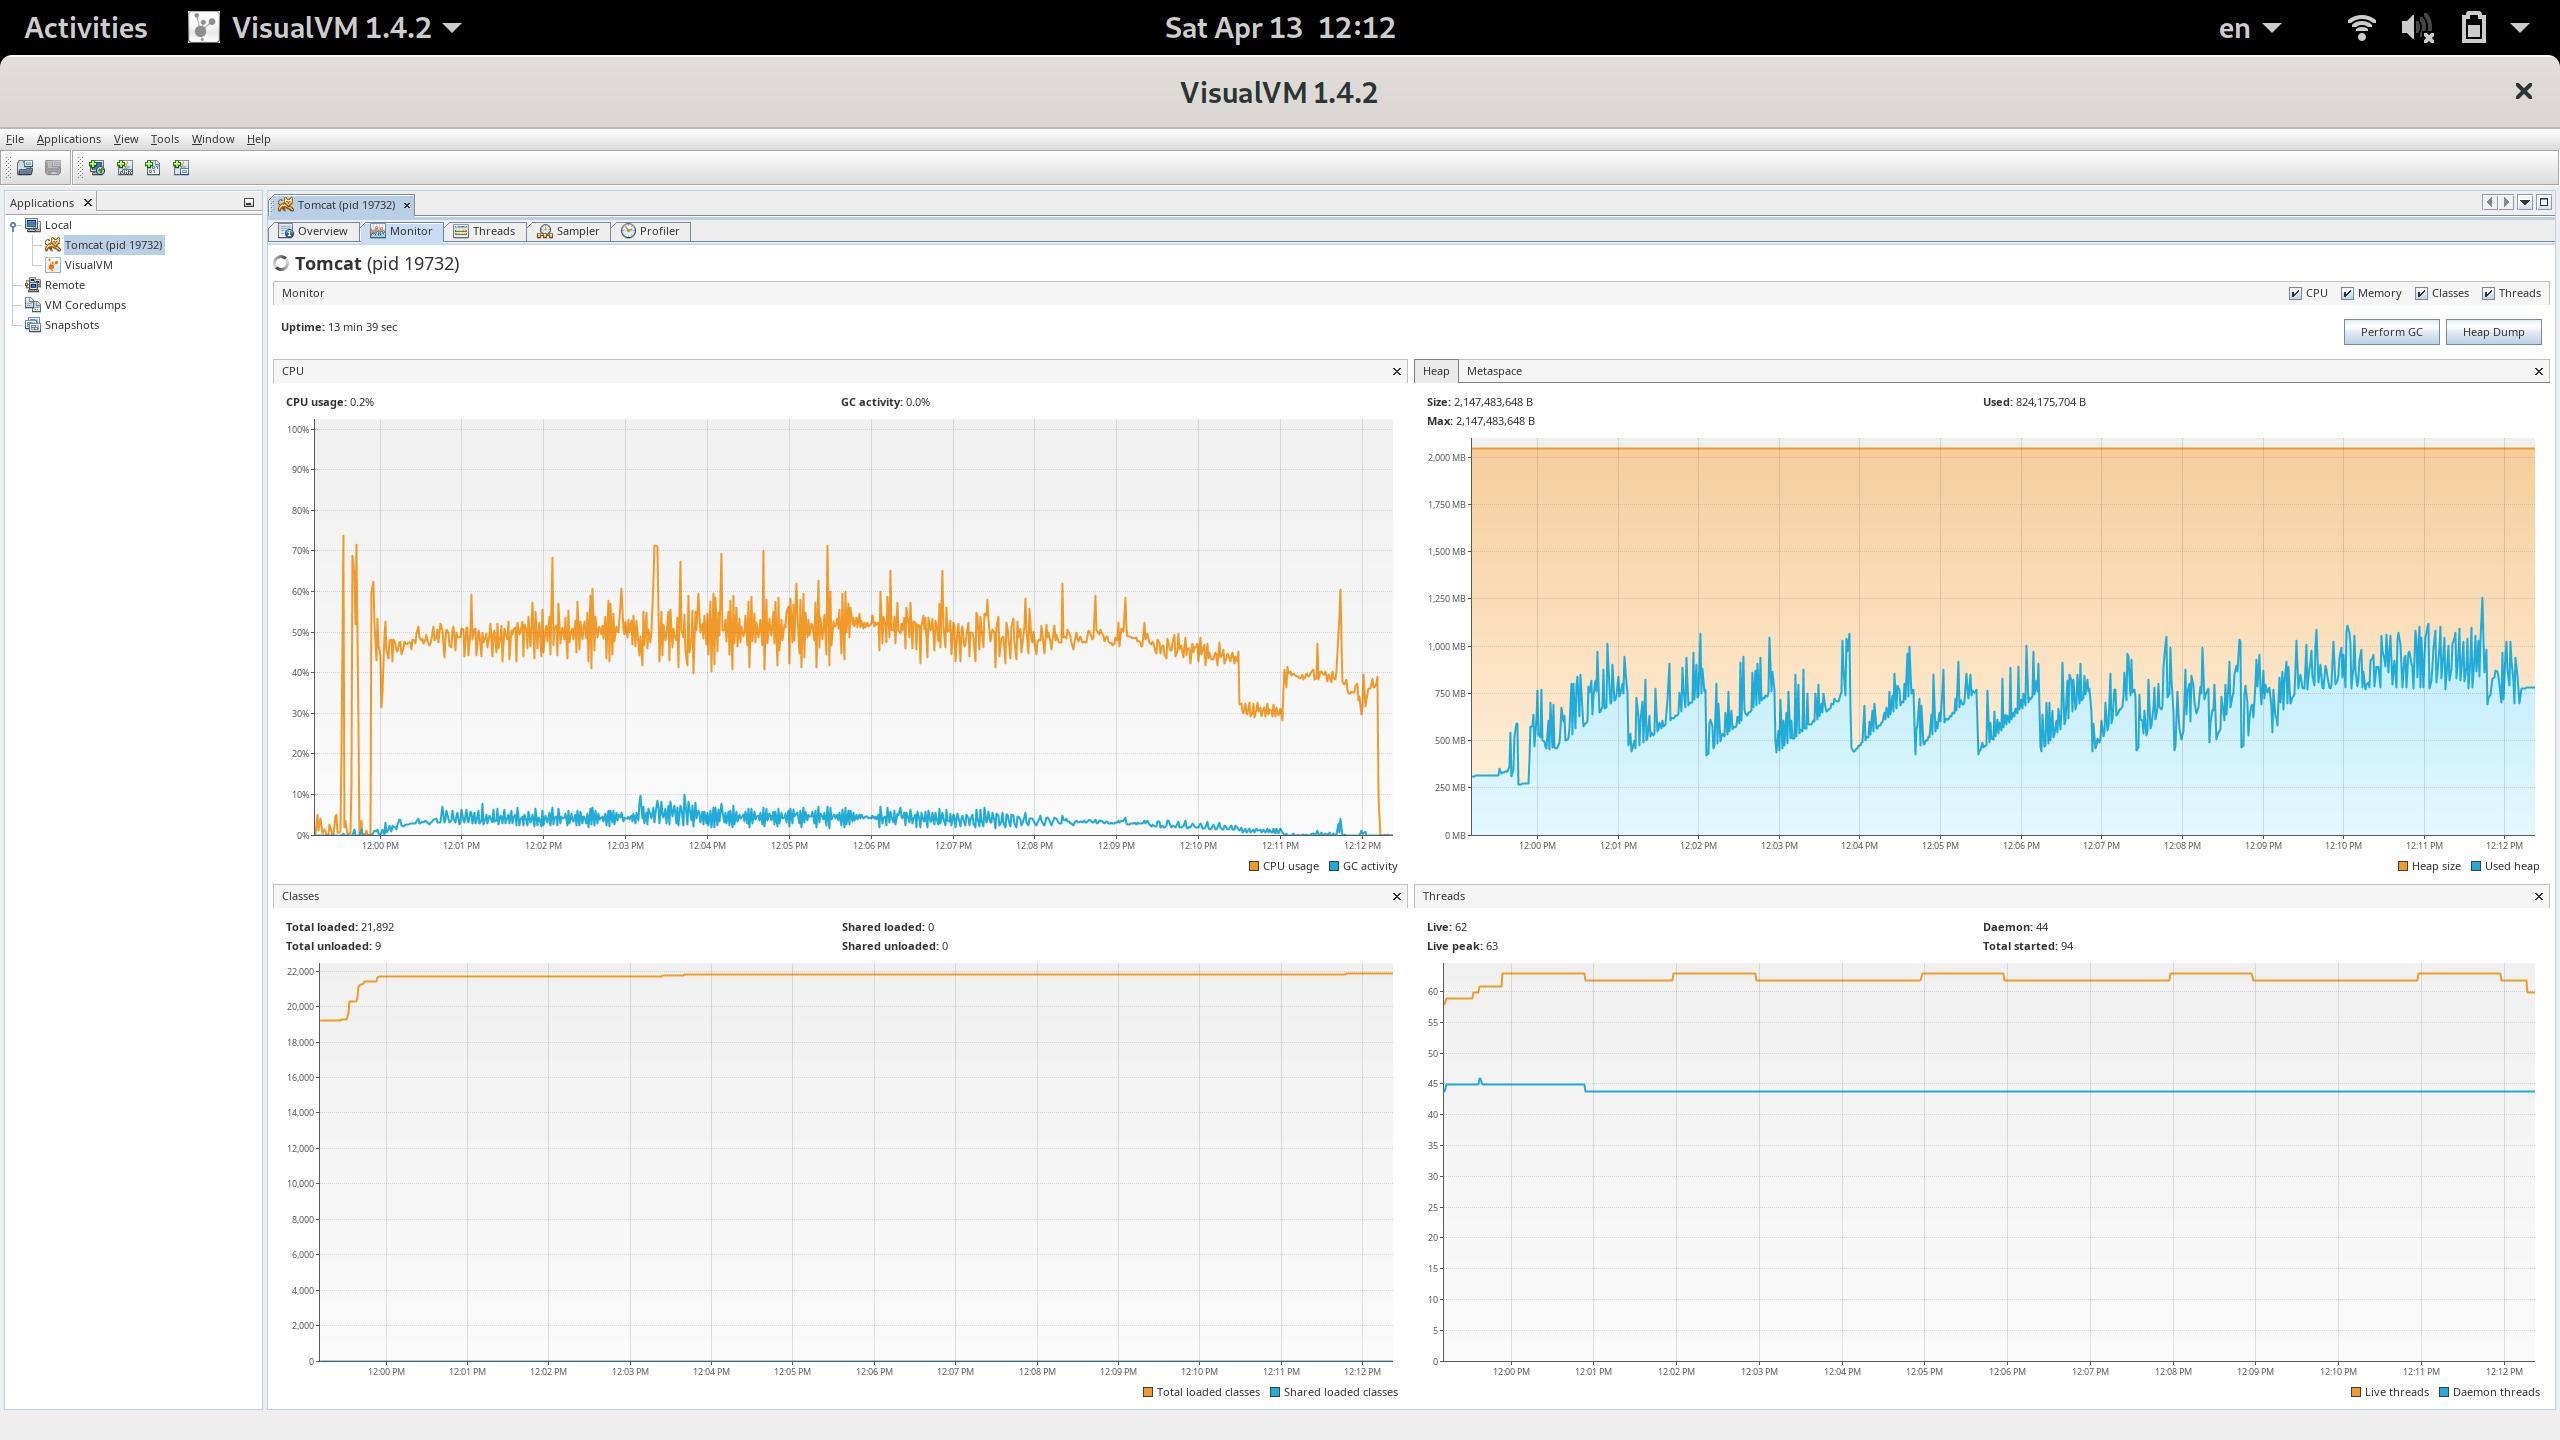The image size is (2560, 1440).
Task: Click the Save Snapshot toolbar icon
Action: 53,168
